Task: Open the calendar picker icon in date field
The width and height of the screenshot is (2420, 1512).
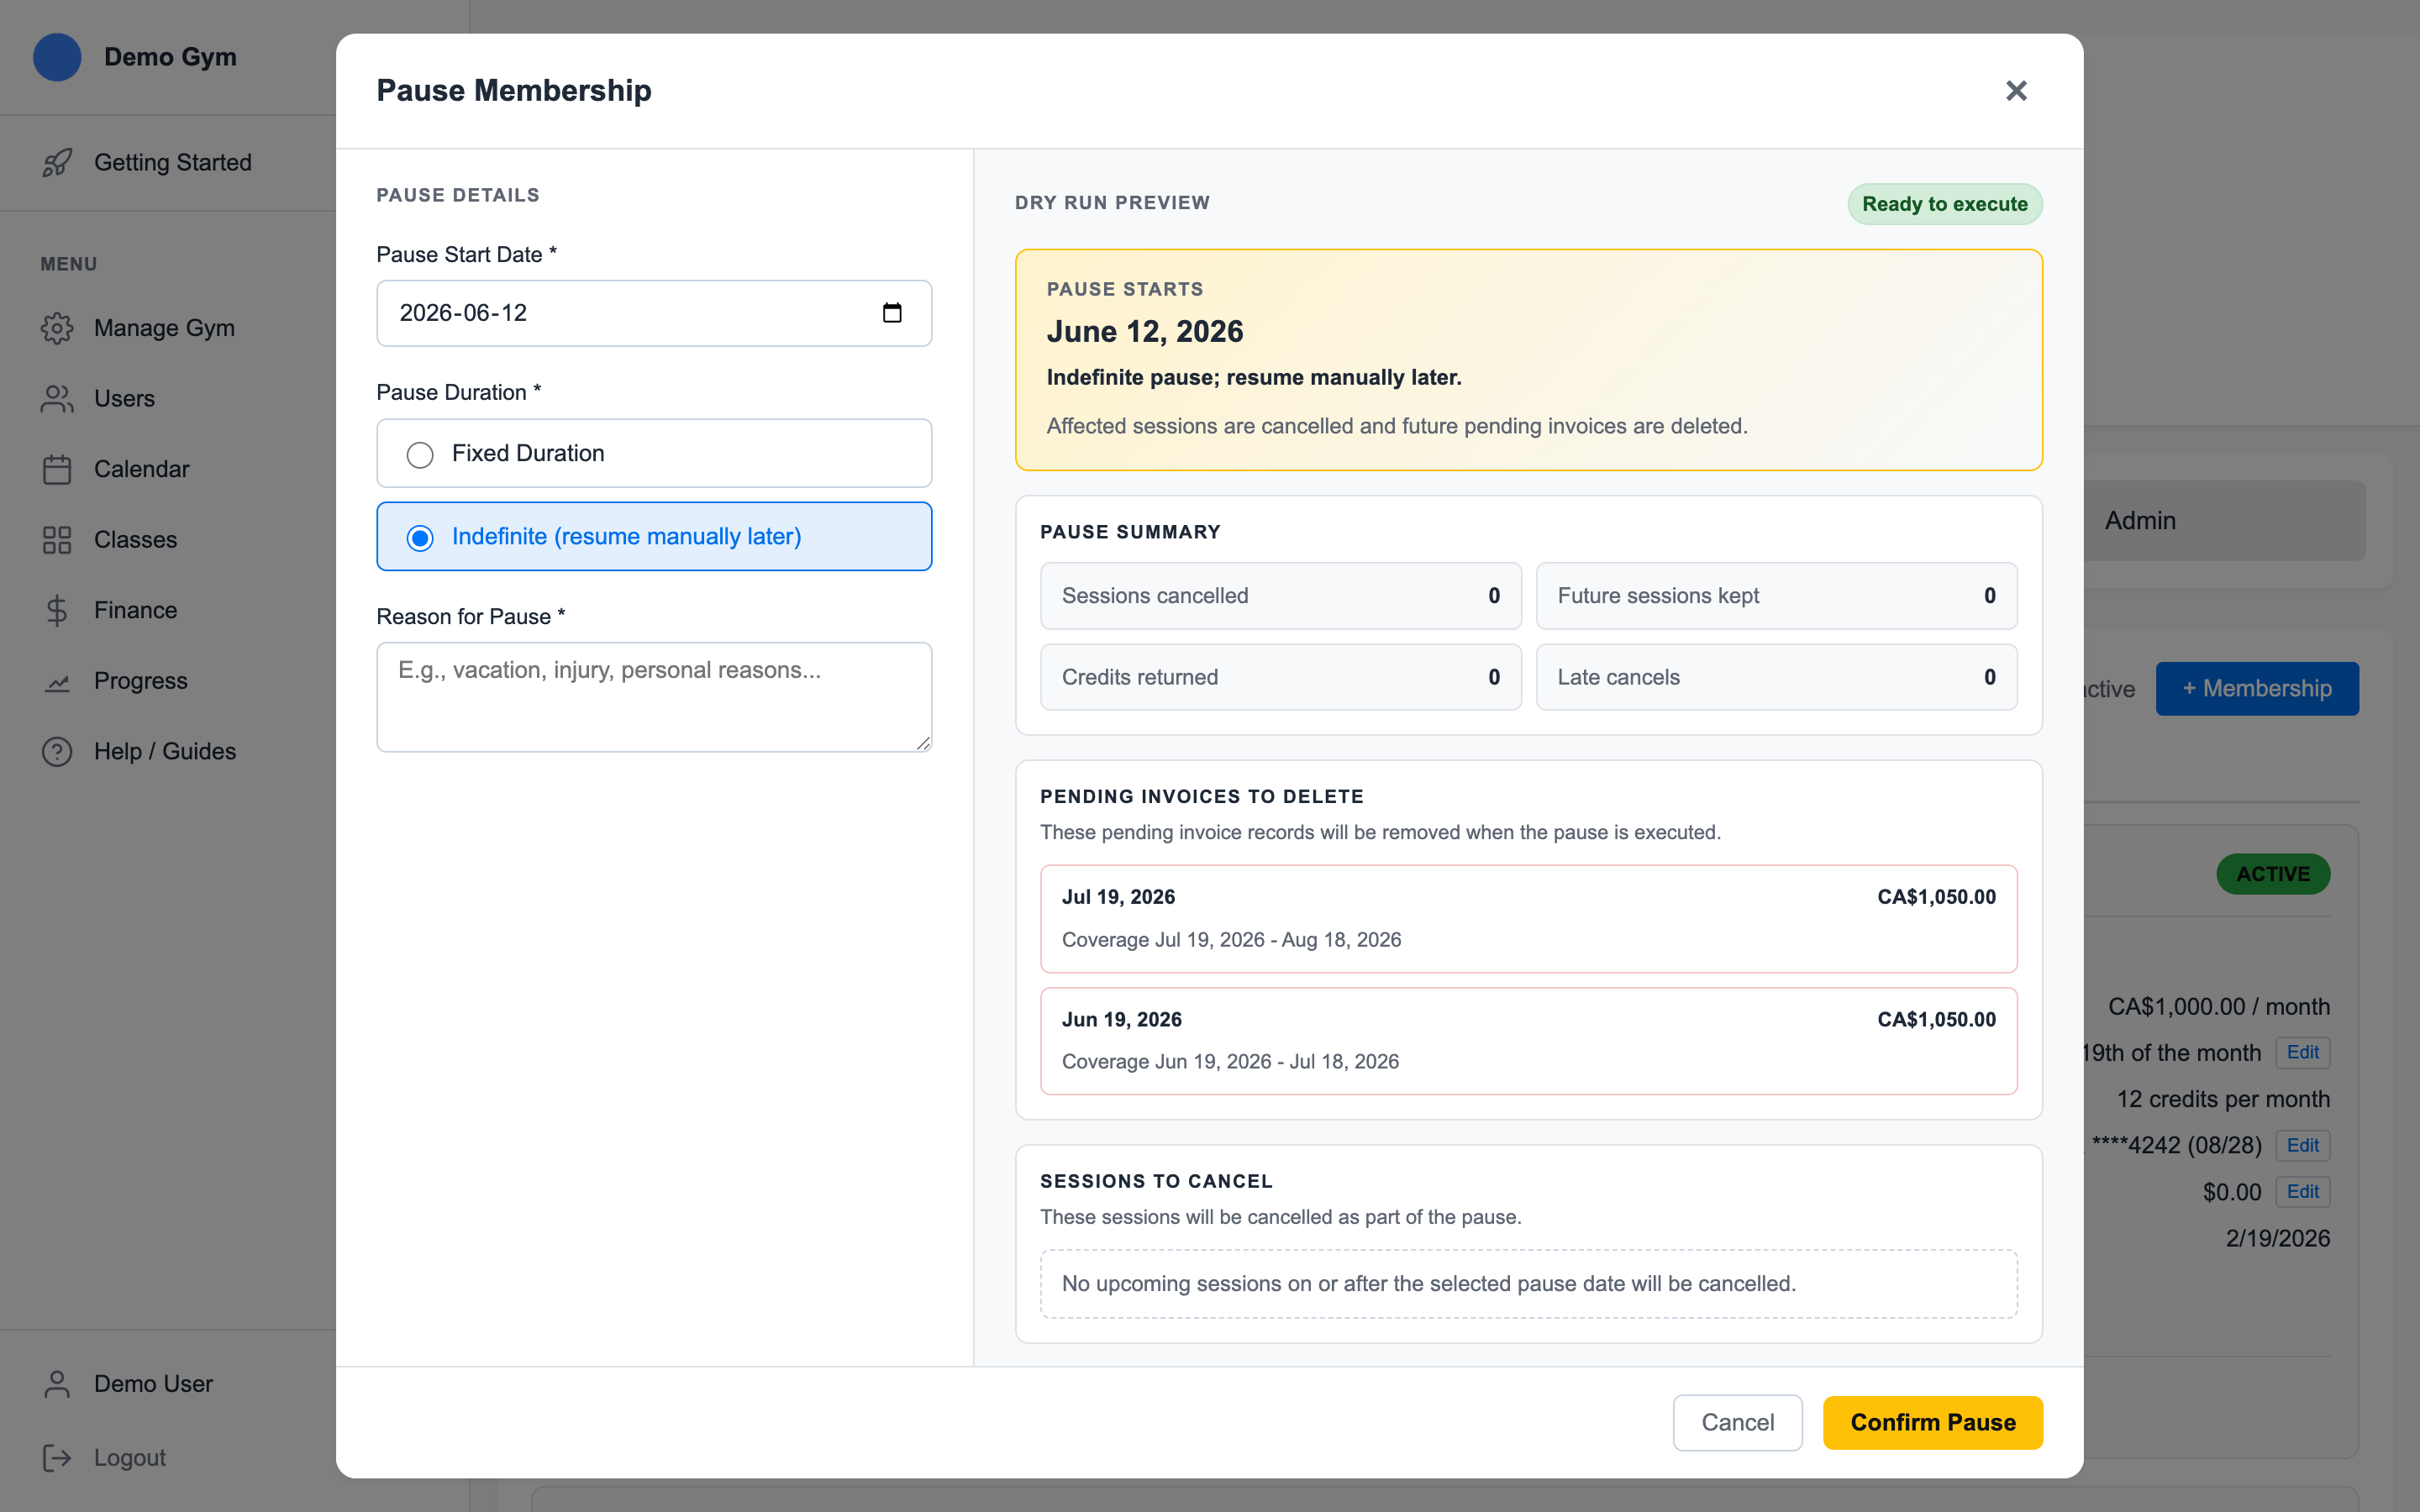Action: click(892, 313)
